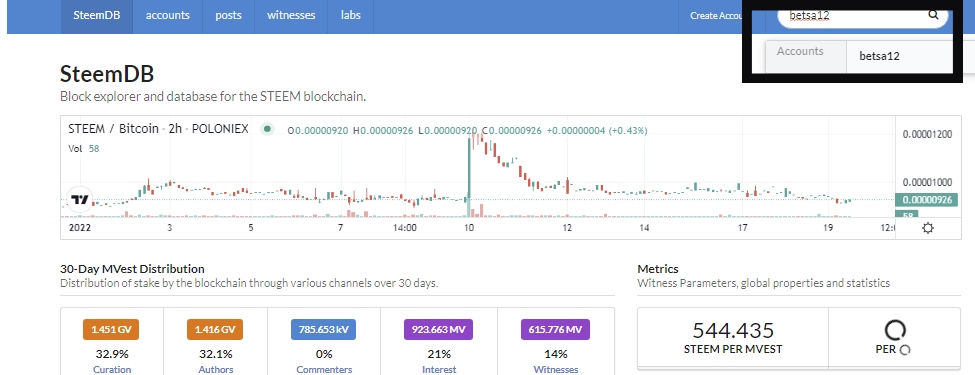Click the search magnifier icon
This screenshot has width=975, height=375.
[x=933, y=15]
